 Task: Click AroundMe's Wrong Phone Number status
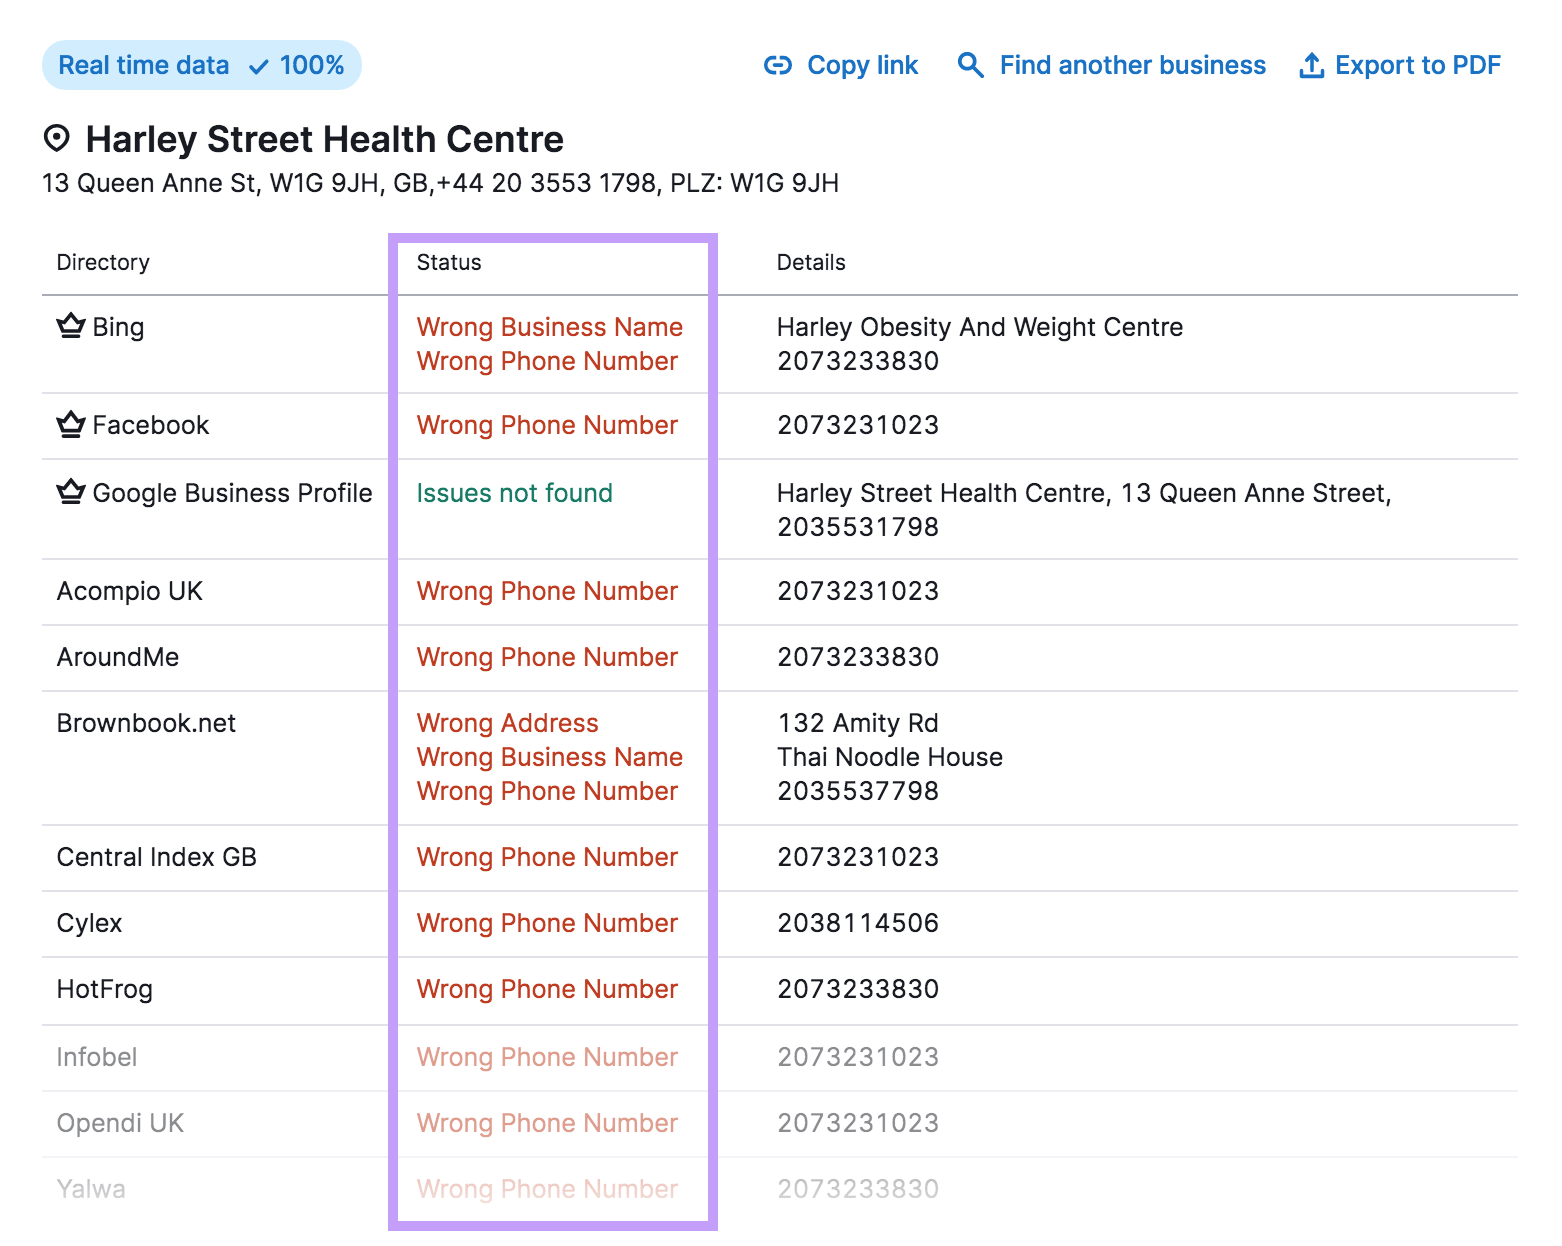coord(547,657)
